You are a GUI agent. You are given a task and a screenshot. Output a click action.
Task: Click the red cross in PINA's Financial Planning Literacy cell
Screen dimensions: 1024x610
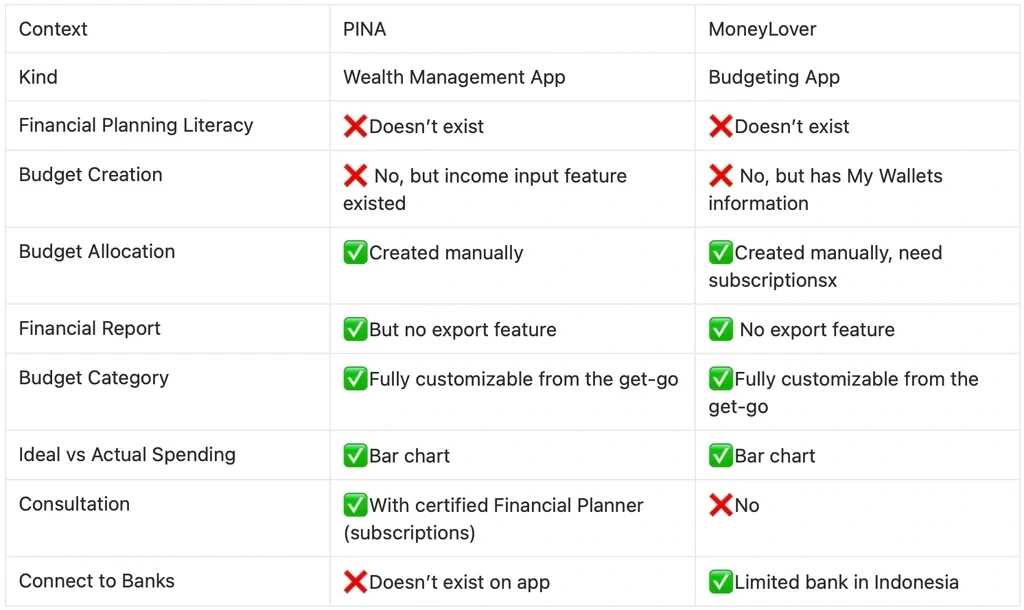[355, 127]
